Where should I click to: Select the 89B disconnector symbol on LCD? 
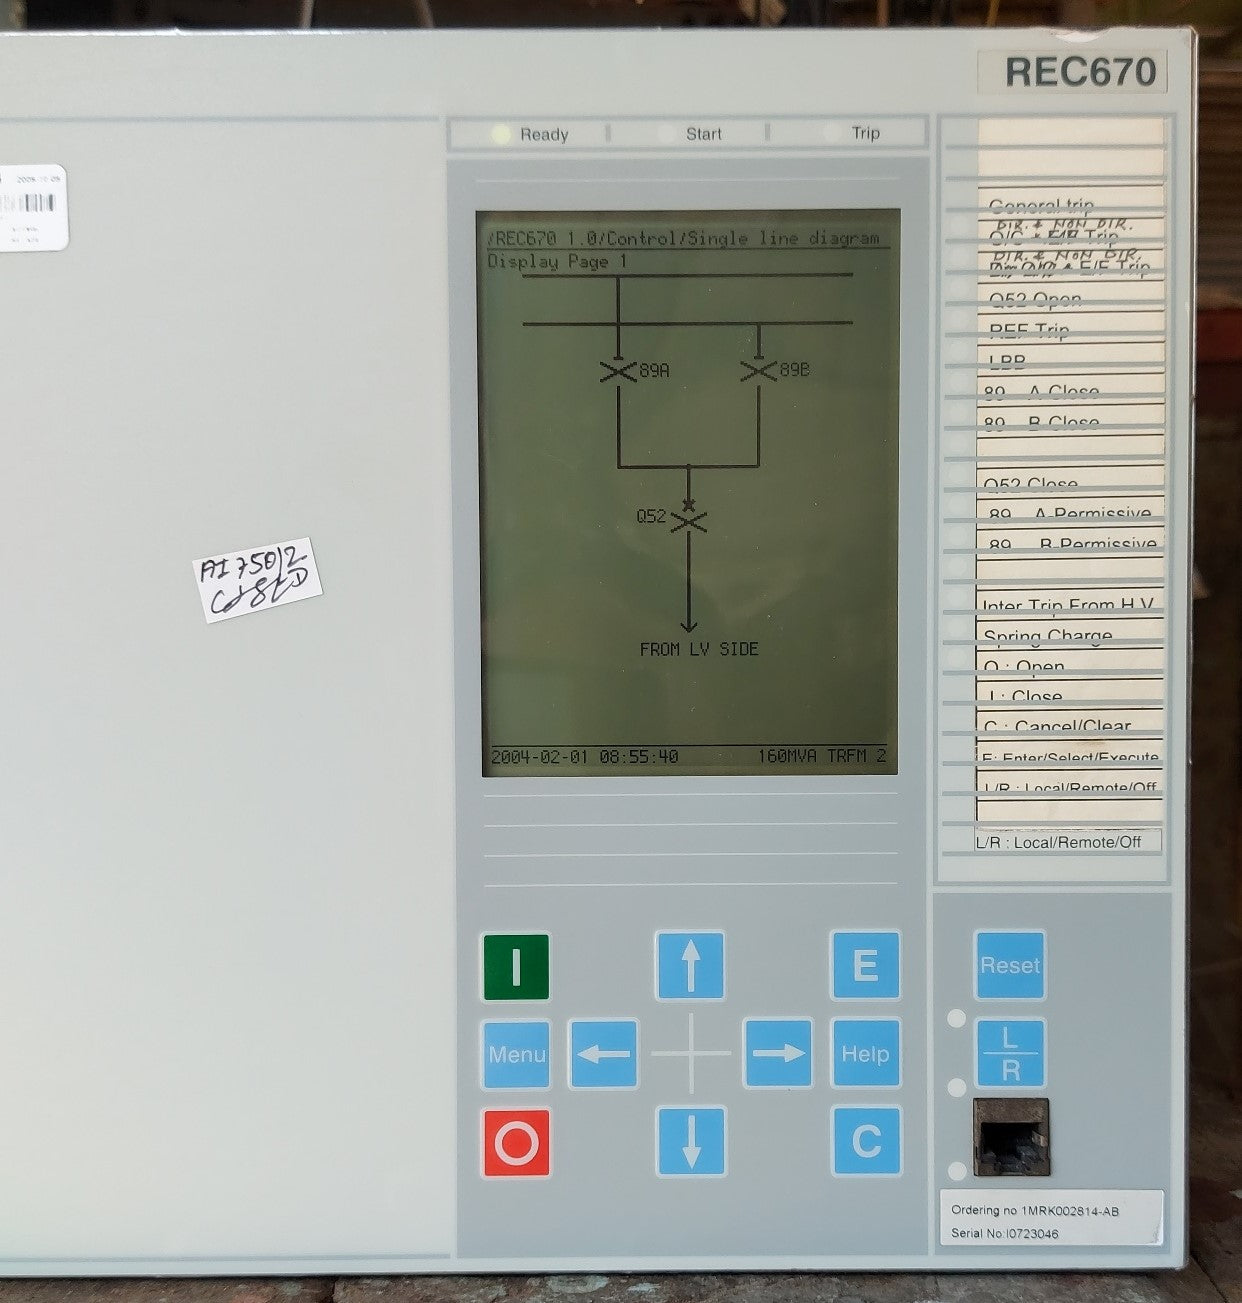click(758, 371)
